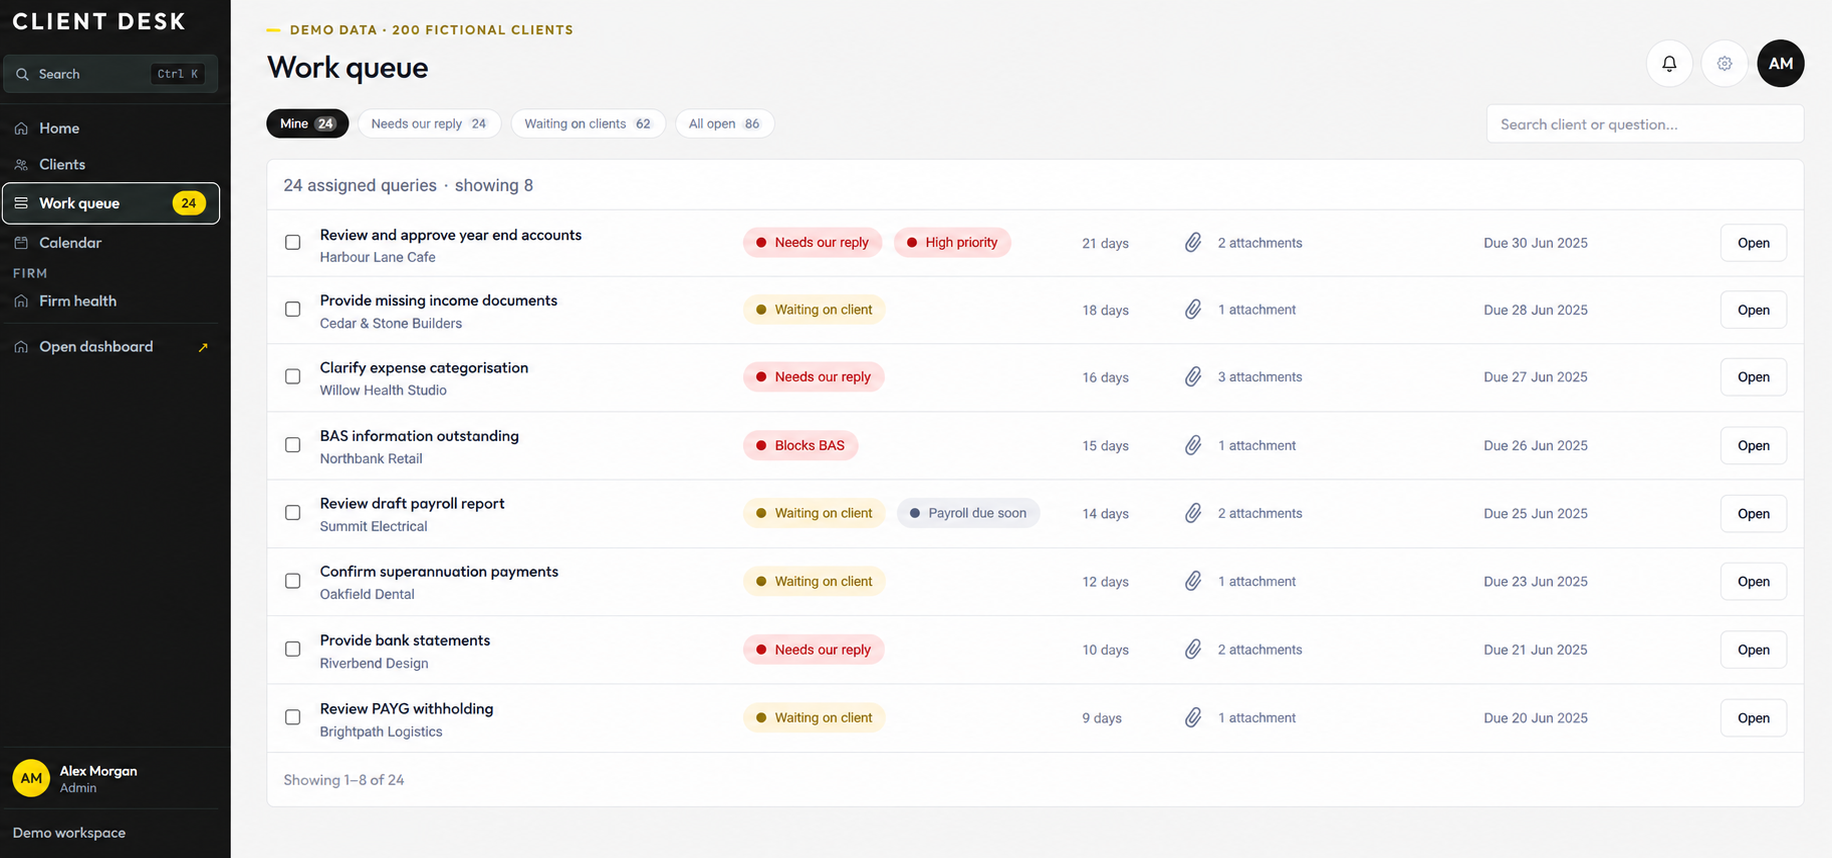Screen dimensions: 1832x858
Task: Focus the Search client or question field
Action: [1645, 124]
